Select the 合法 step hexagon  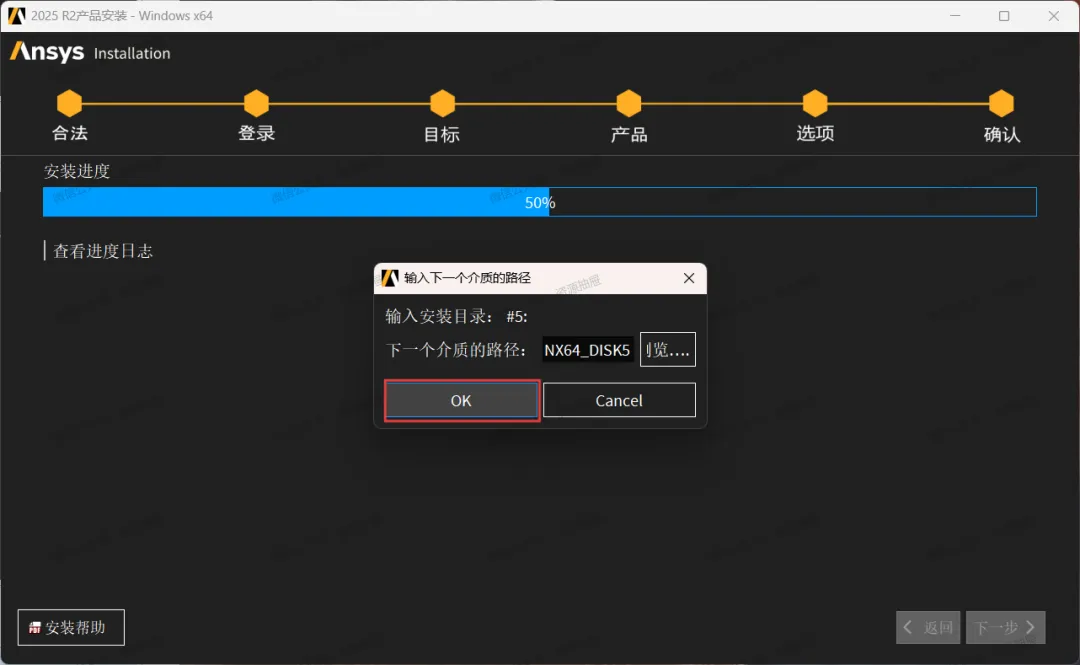70,103
